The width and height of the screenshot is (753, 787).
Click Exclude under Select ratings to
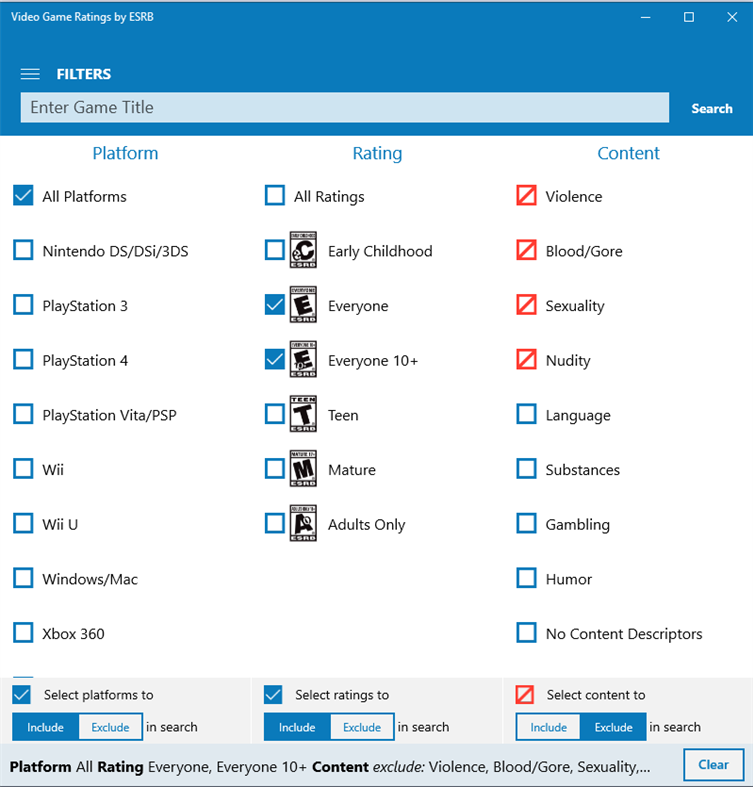coord(362,727)
